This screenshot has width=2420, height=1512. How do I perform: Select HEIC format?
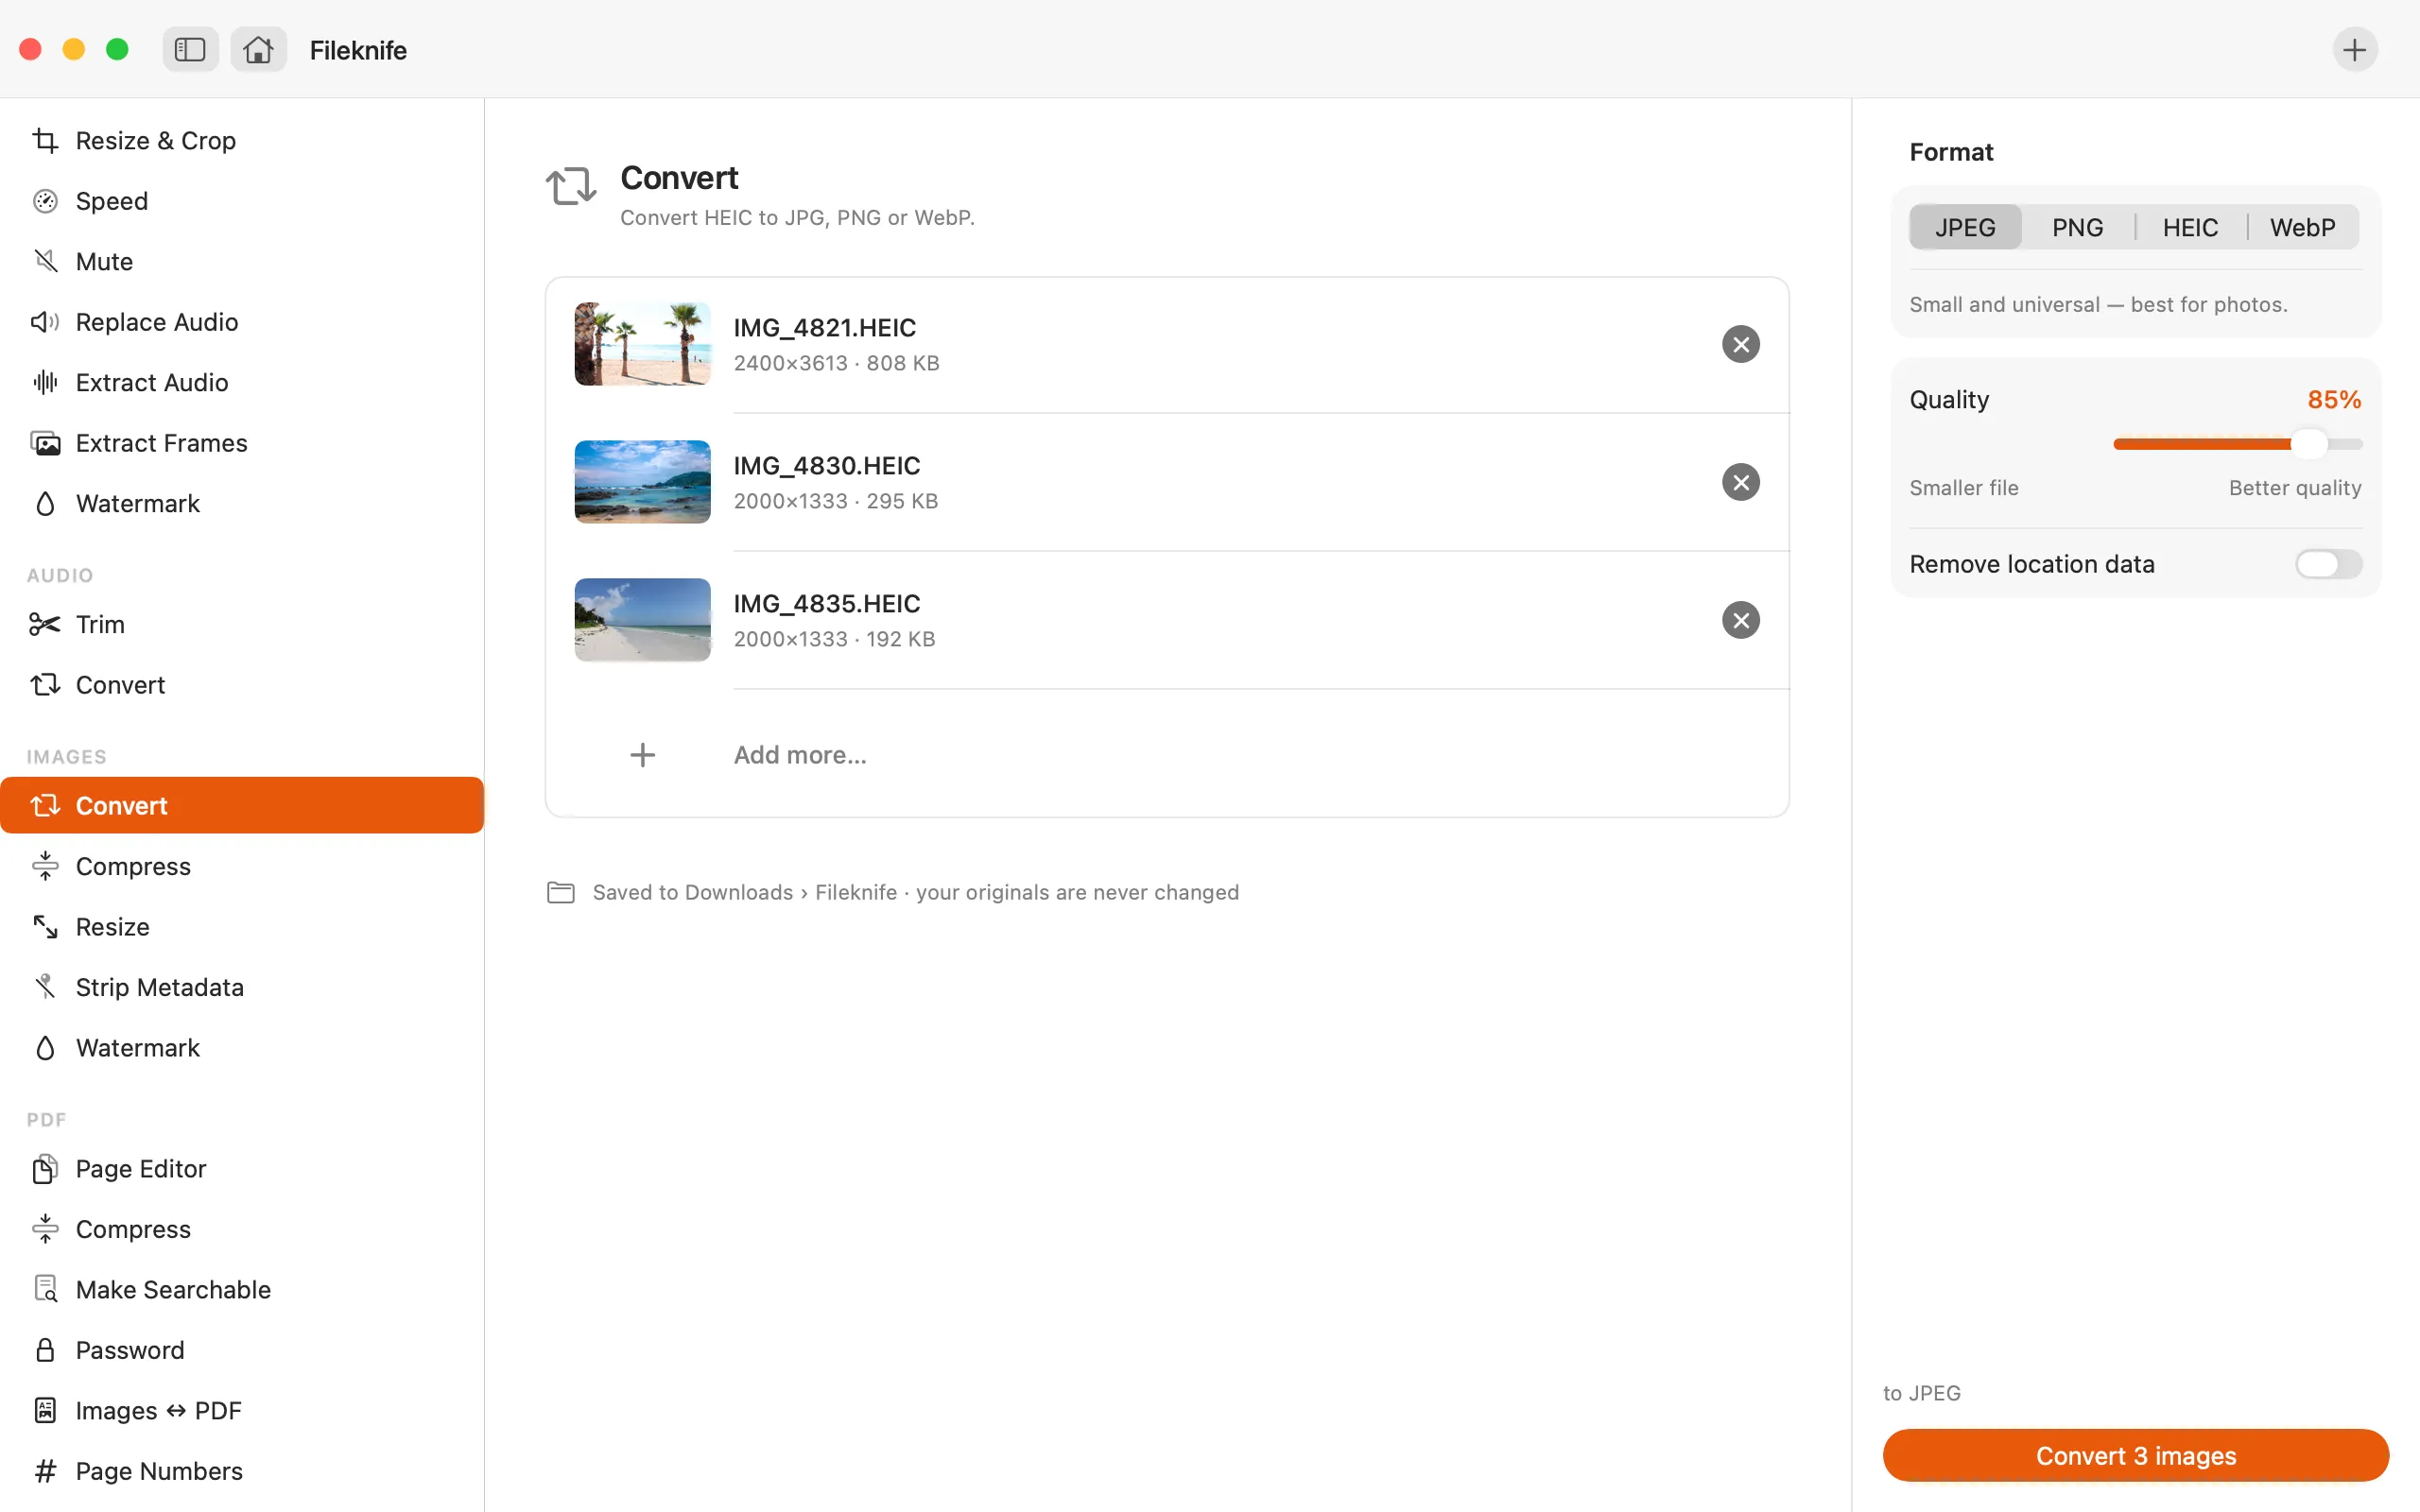point(2190,228)
